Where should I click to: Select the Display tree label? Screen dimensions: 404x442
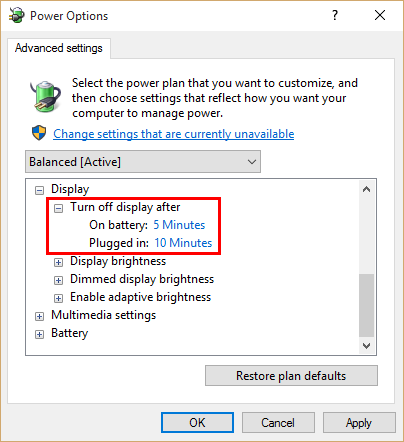coord(70,189)
